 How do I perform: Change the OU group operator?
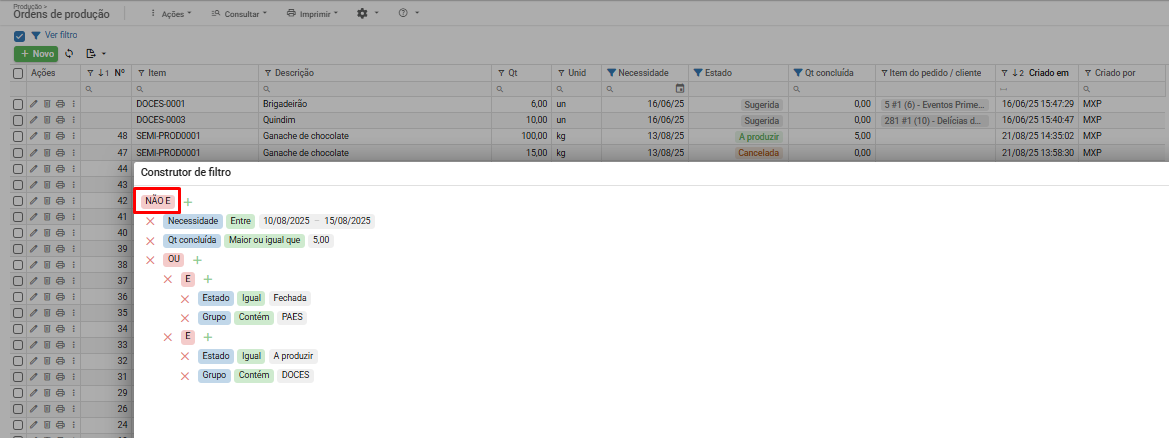[174, 260]
